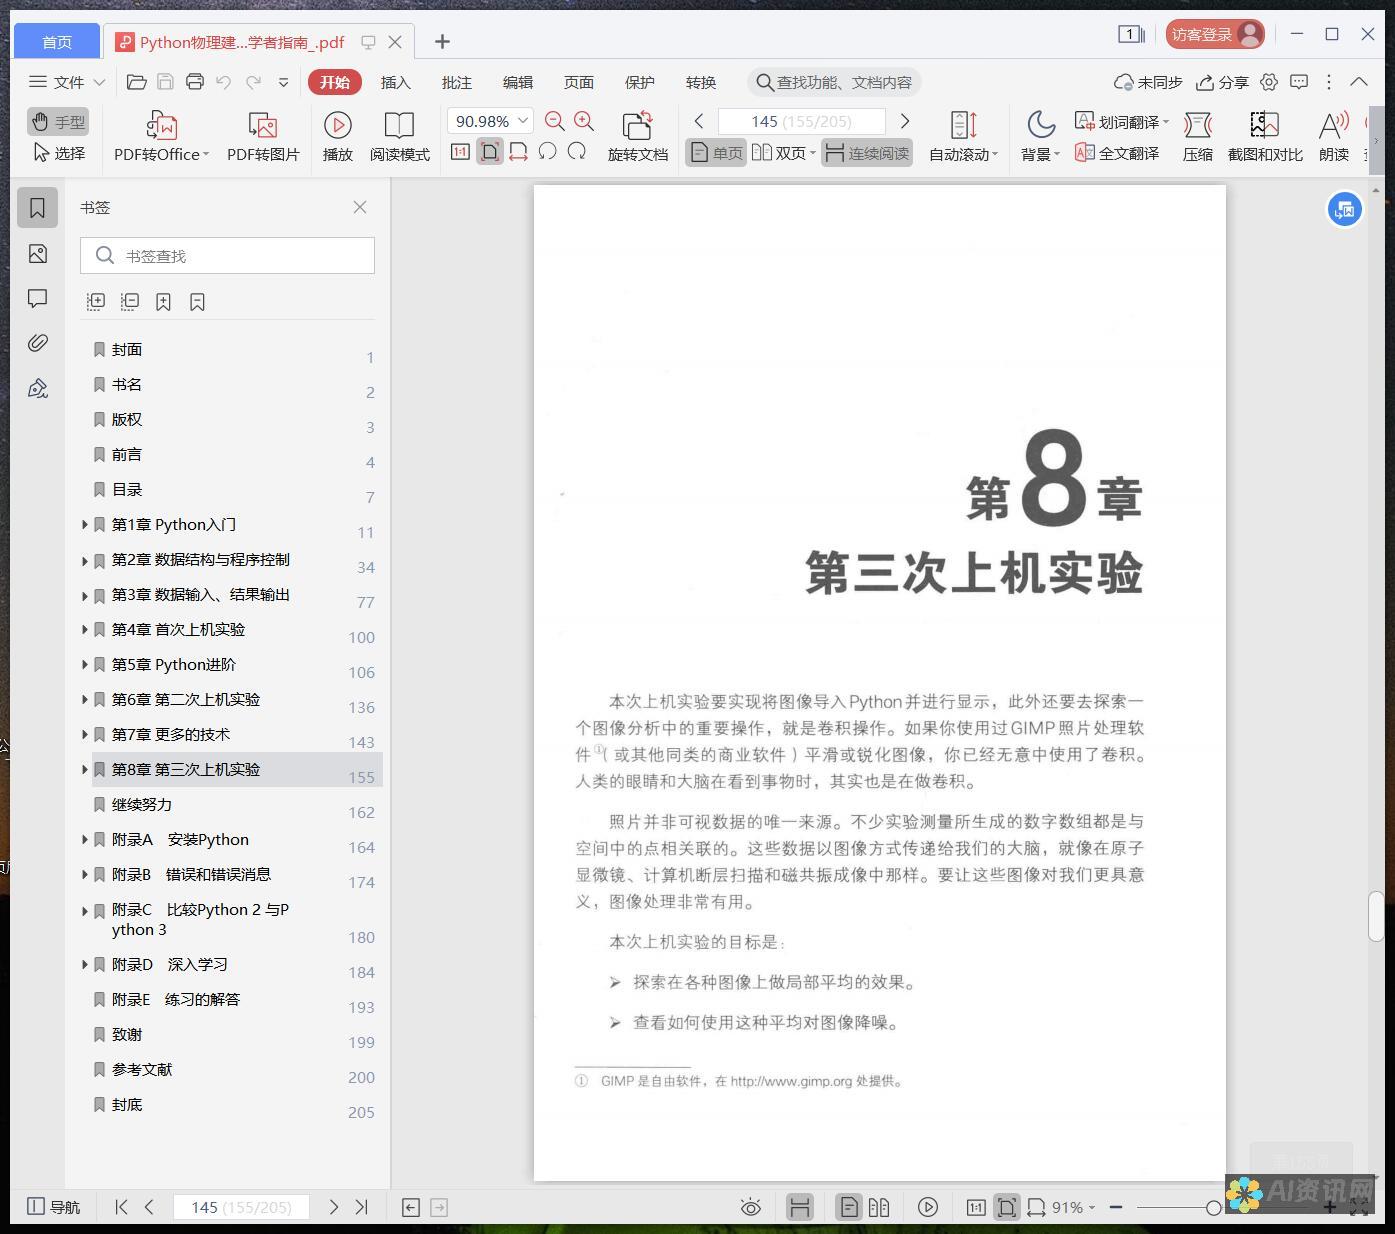Start slideshow with the 播放 button
The image size is (1395, 1234).
(x=337, y=136)
